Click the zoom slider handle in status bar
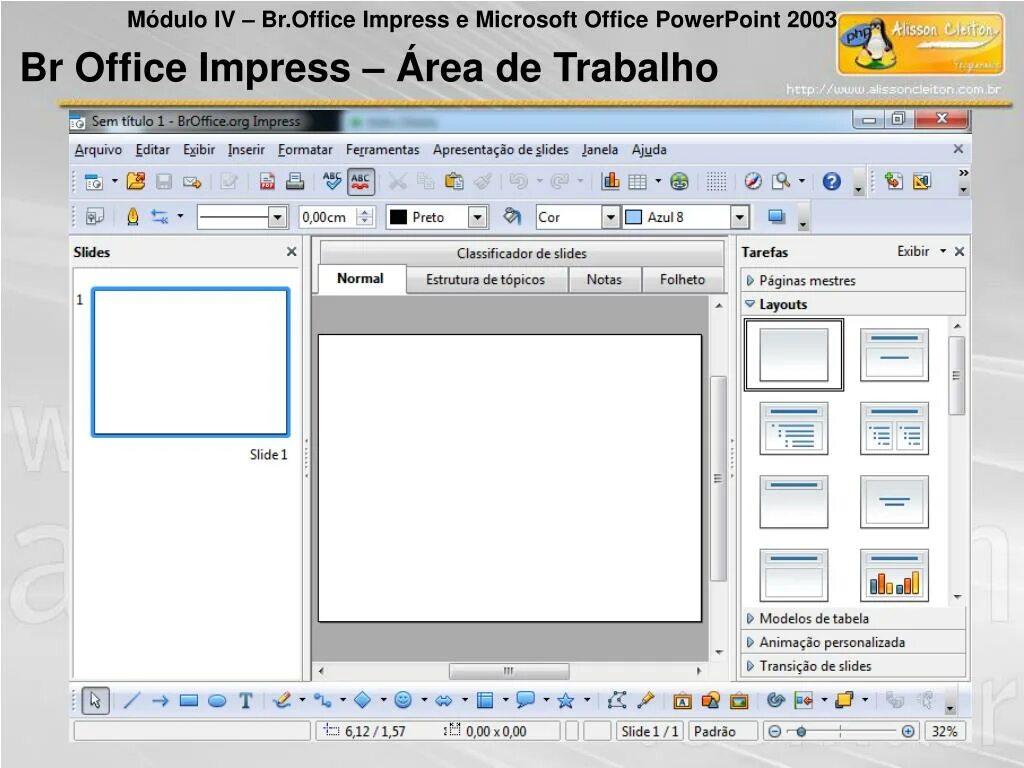1024x768 pixels. [x=801, y=731]
